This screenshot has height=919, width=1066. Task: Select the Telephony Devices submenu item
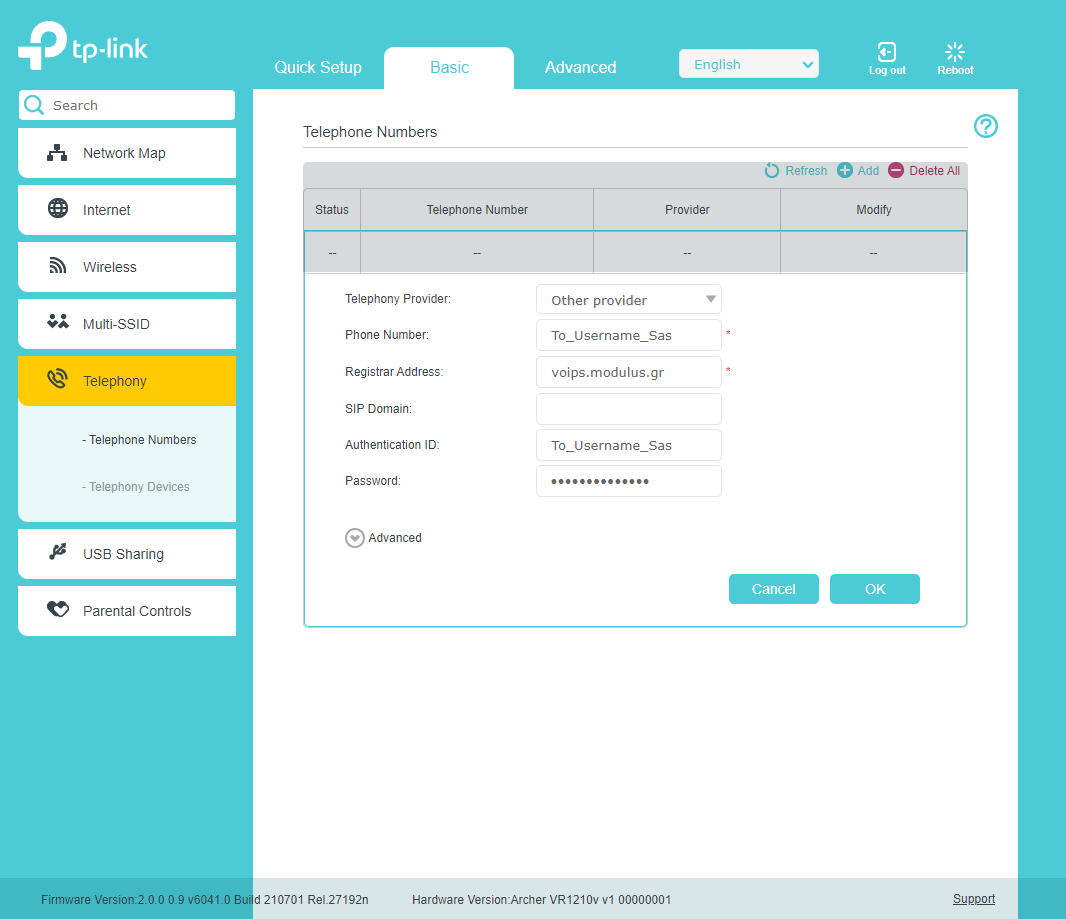(x=136, y=487)
